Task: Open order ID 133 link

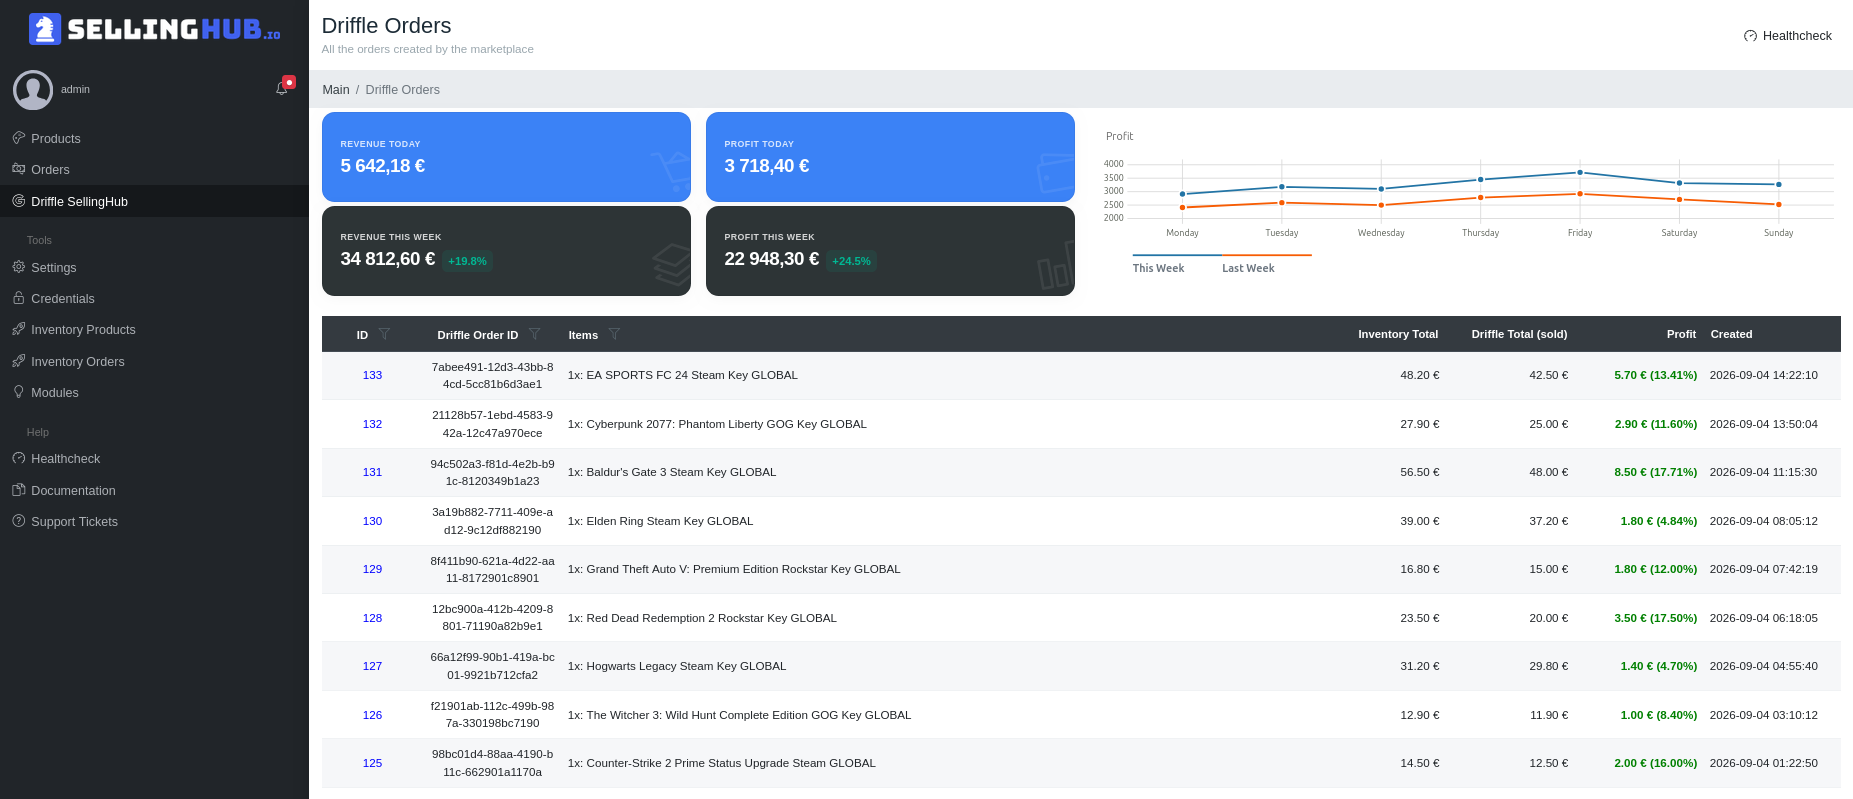Action: coord(372,375)
